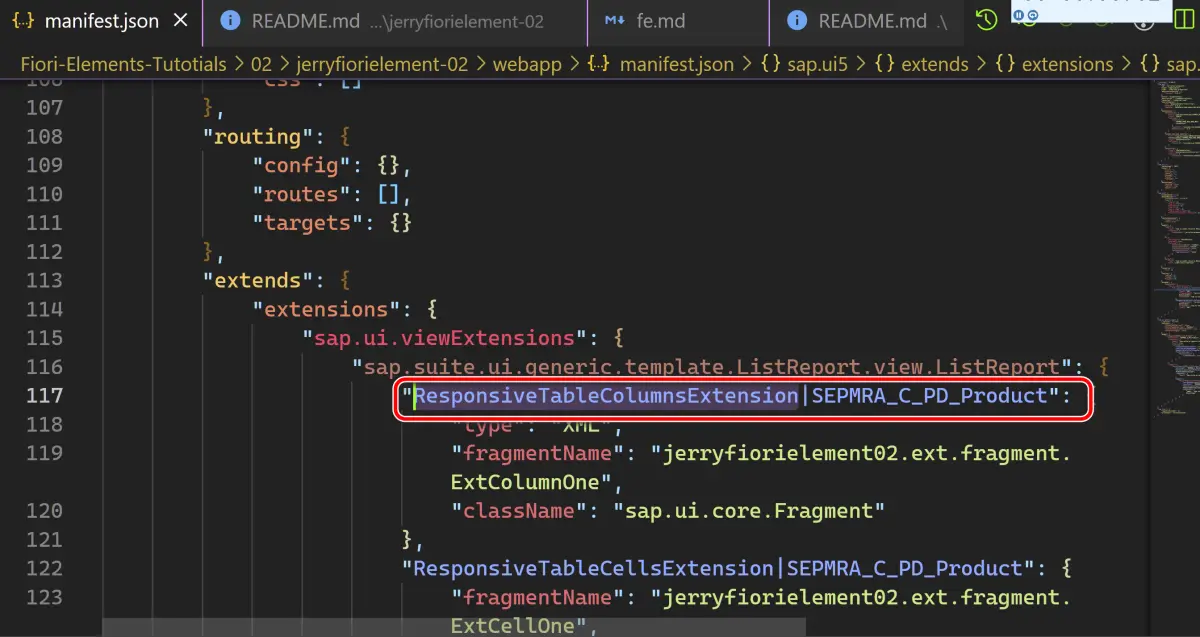Open the 02 folder breadcrumb
Screen dimensions: 1200x637
click(x=261, y=64)
